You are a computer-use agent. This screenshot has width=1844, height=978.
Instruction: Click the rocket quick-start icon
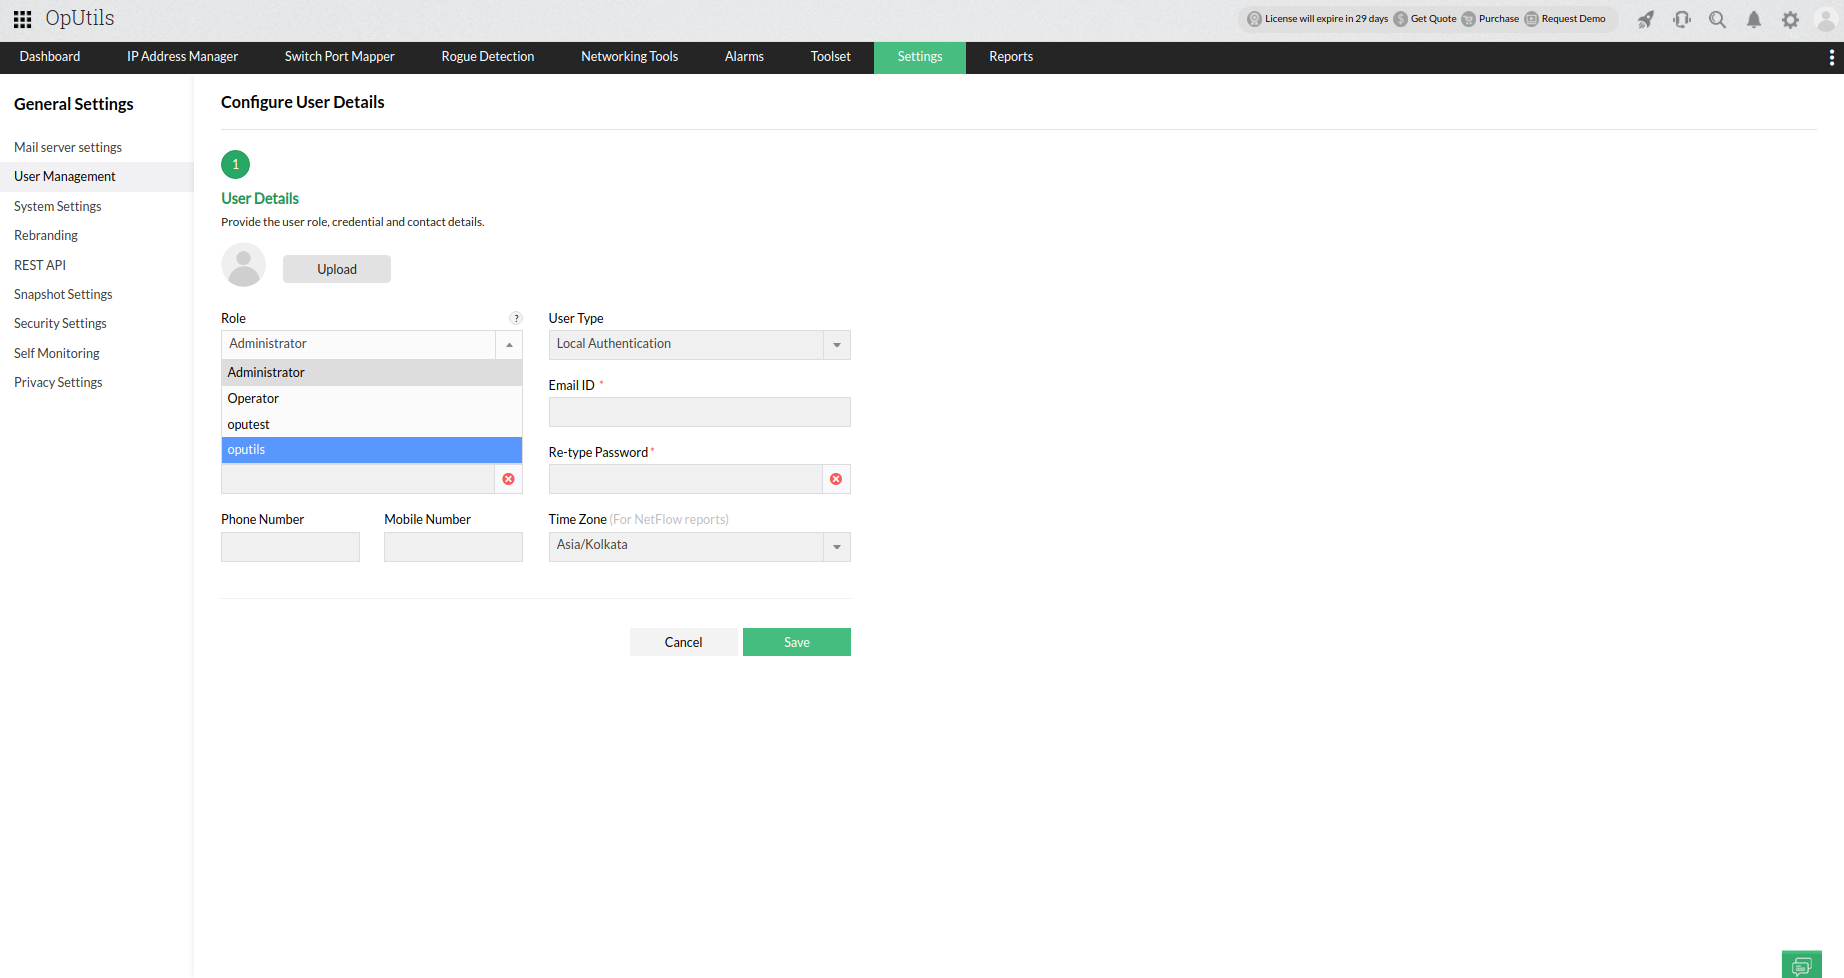click(1645, 19)
